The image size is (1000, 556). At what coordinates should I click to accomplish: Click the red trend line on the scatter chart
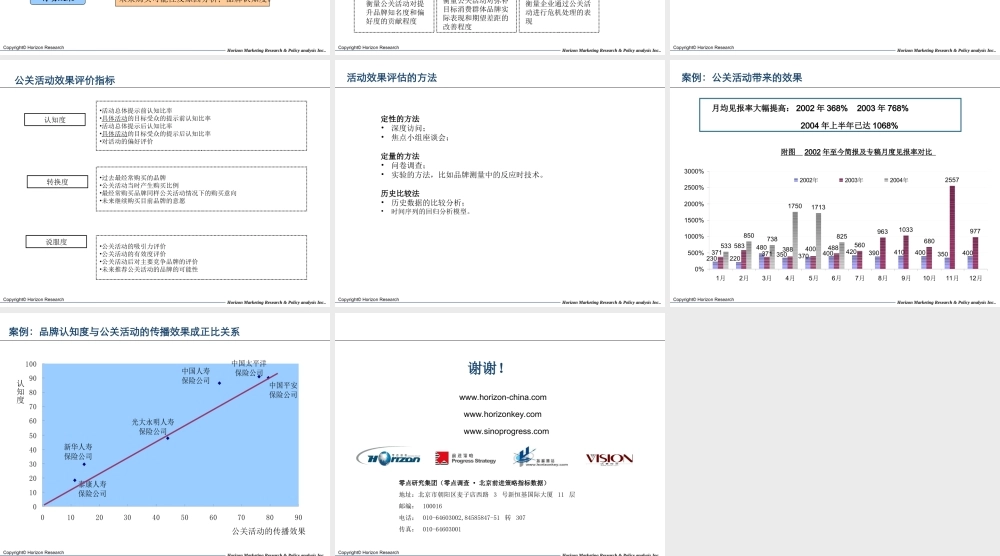[x=159, y=439]
